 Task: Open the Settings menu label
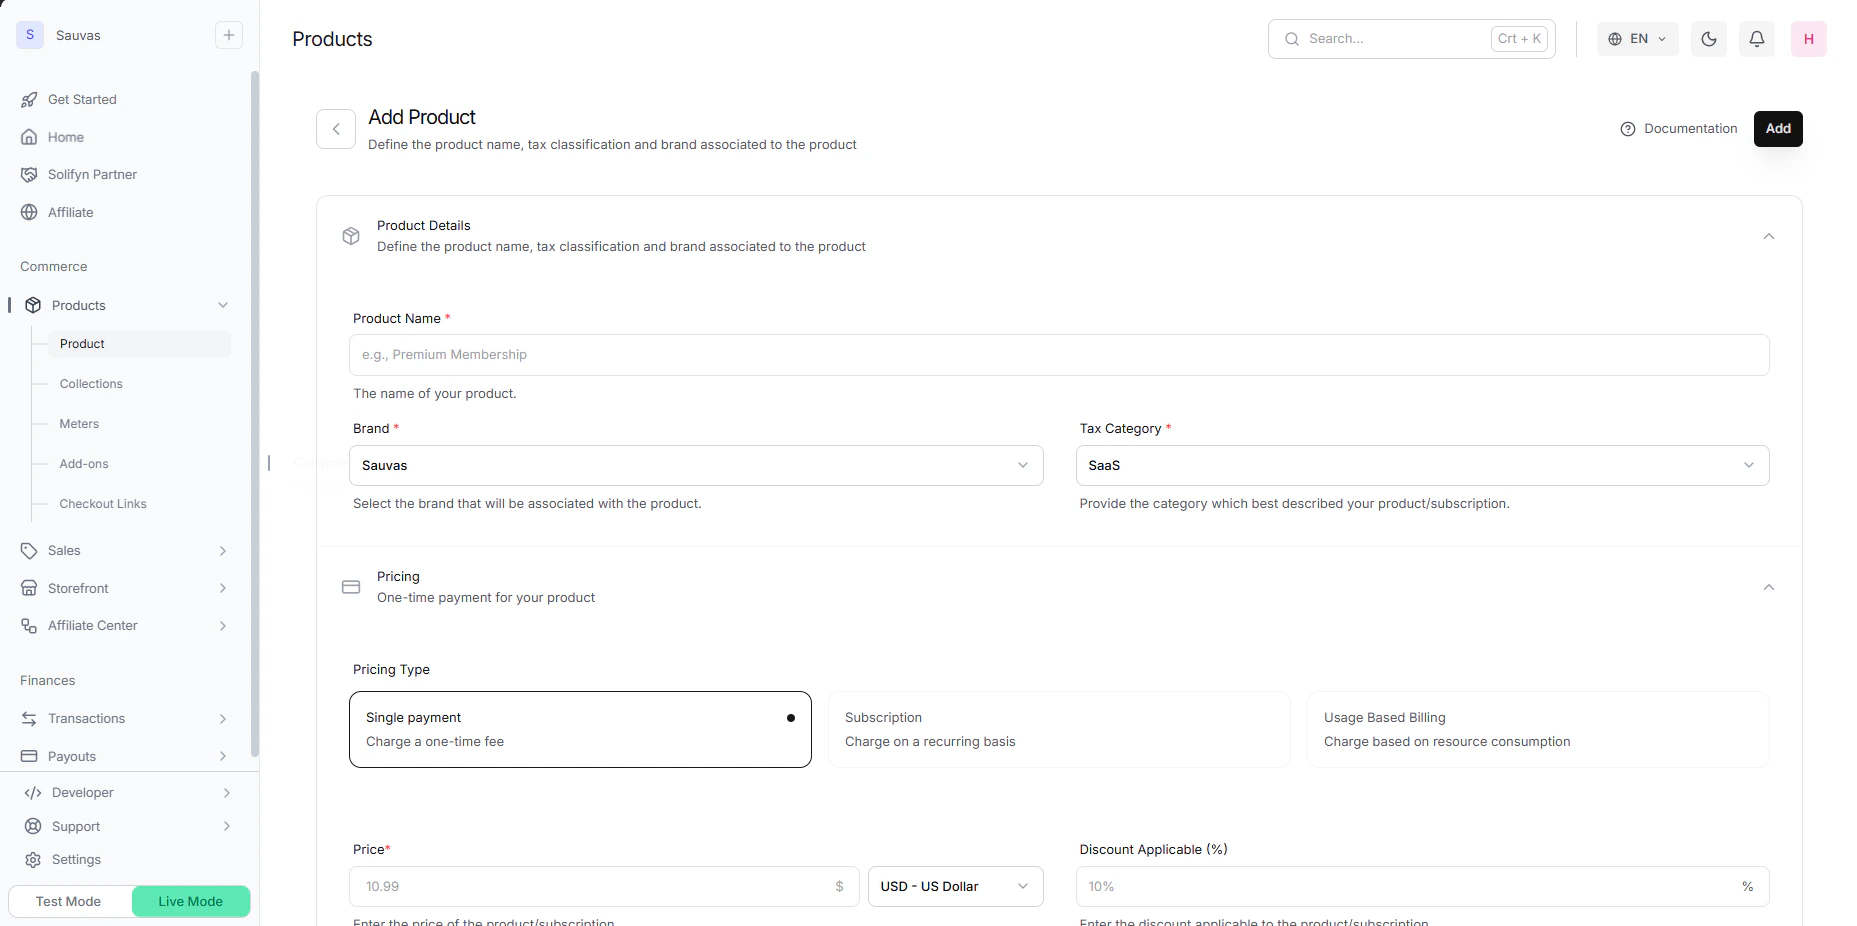coord(76,860)
